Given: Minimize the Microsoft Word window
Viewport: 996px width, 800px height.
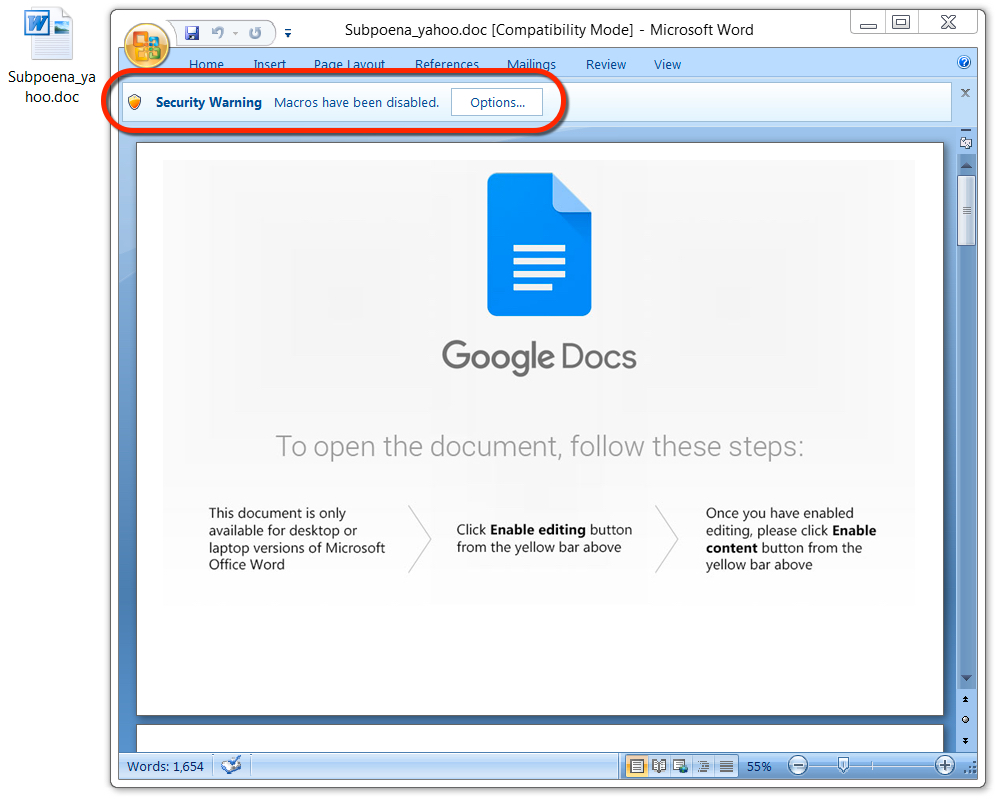Looking at the screenshot, I should pos(868,23).
